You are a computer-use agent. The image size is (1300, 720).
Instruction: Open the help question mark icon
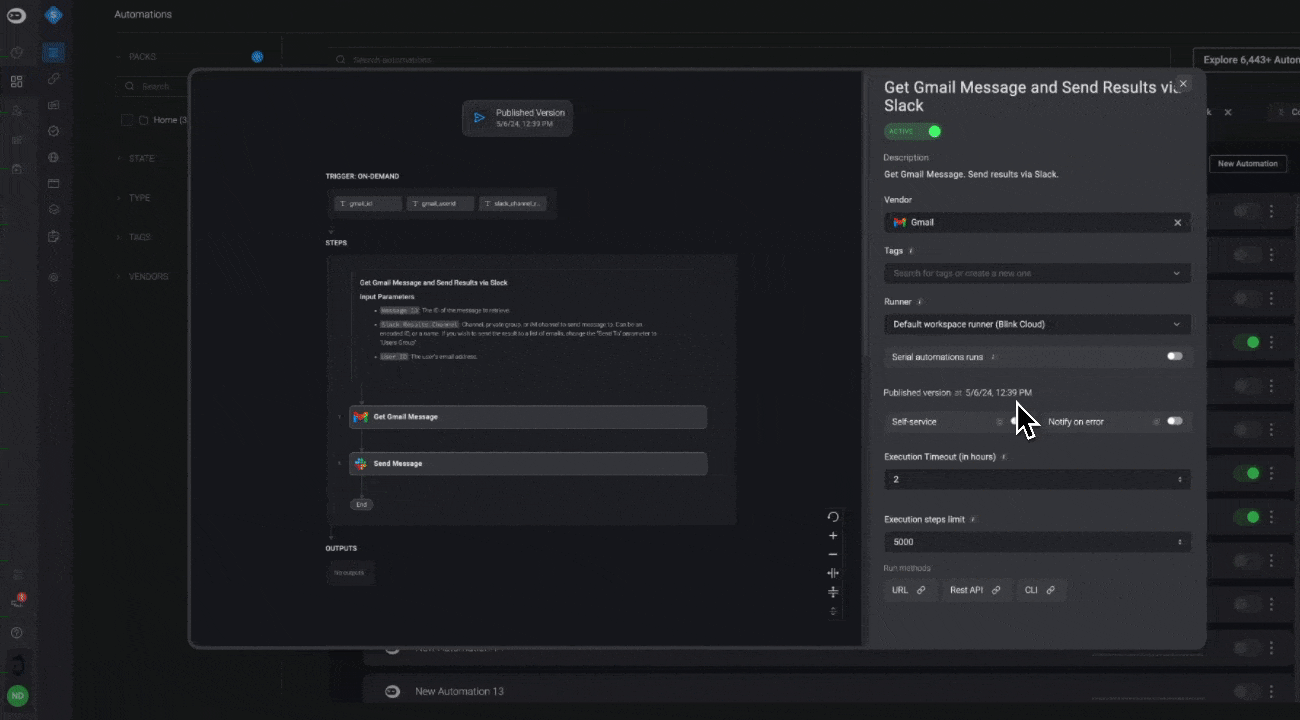[x=16, y=633]
